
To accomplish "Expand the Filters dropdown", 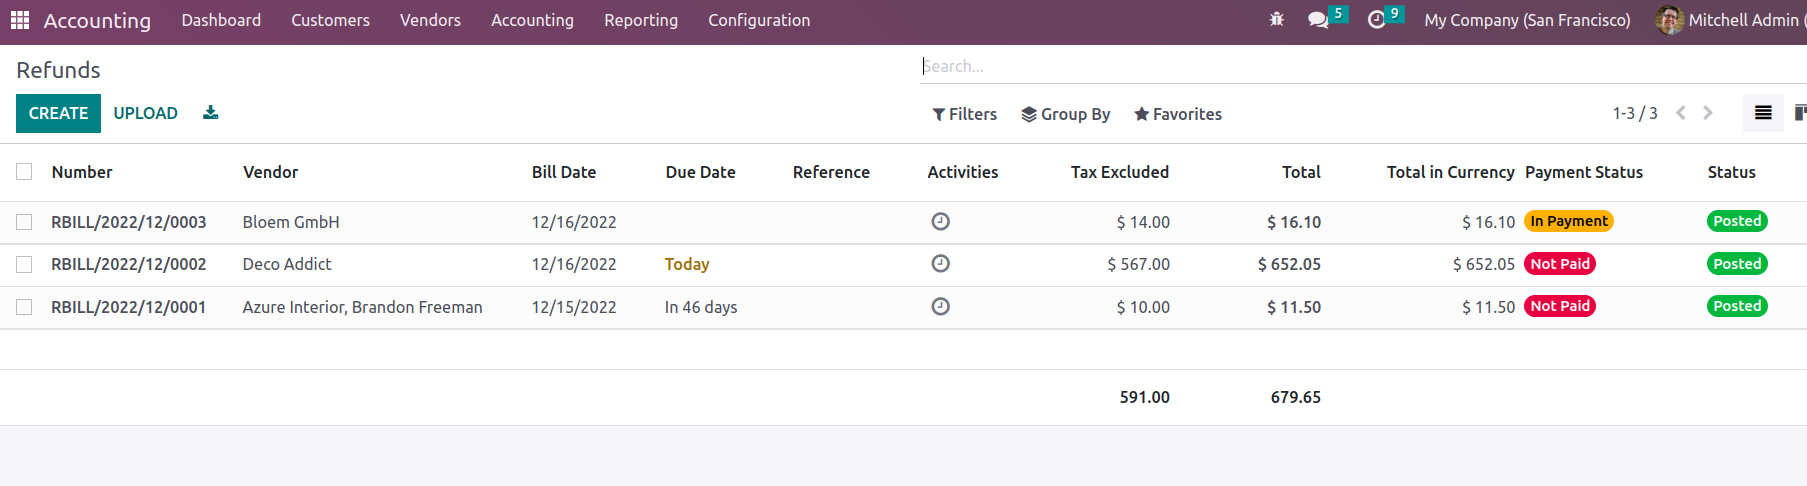I will (x=964, y=114).
